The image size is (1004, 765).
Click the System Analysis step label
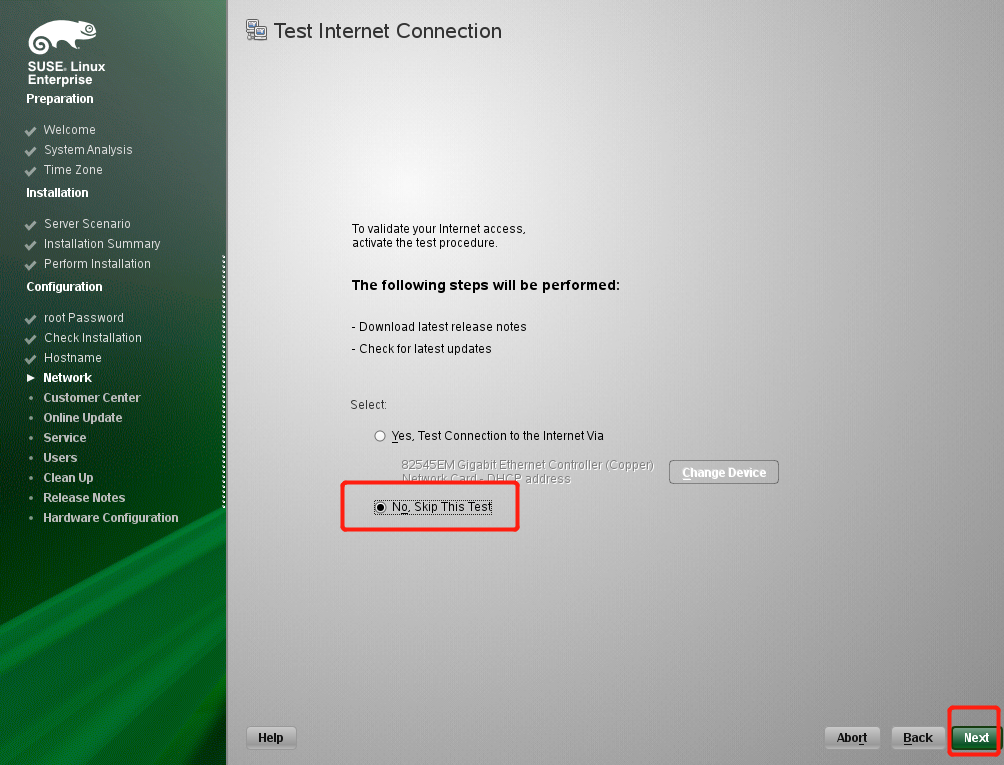(88, 150)
